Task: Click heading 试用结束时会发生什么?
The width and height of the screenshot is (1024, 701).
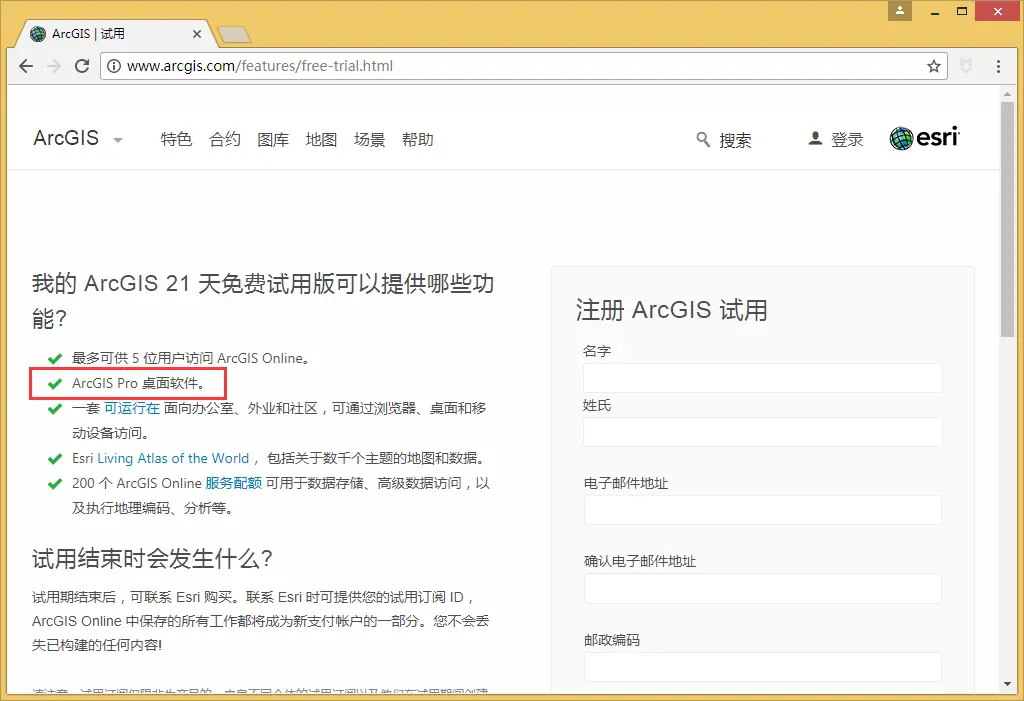Action: [152, 559]
